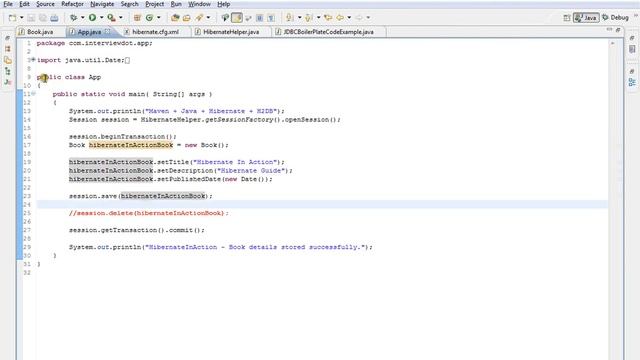Click the Run External Tools icon

coord(111,18)
